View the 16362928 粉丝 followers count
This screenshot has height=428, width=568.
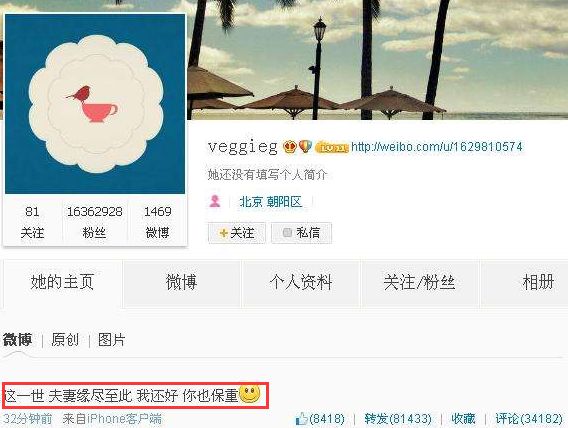click(95, 222)
